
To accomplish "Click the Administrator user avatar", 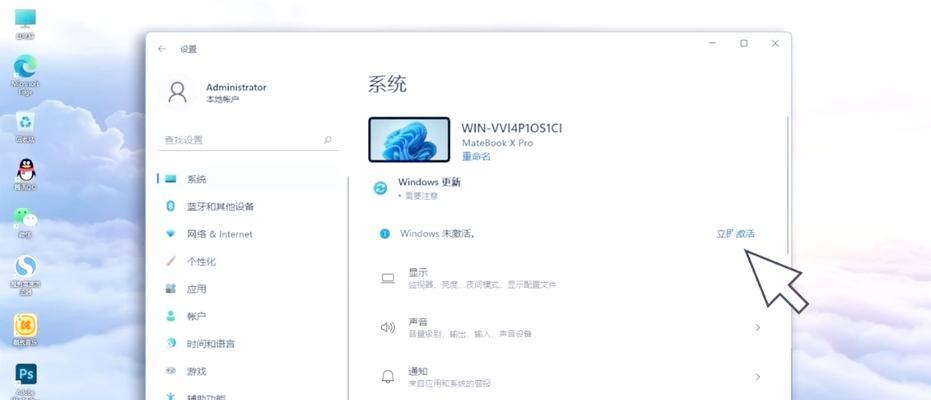I will click(177, 92).
